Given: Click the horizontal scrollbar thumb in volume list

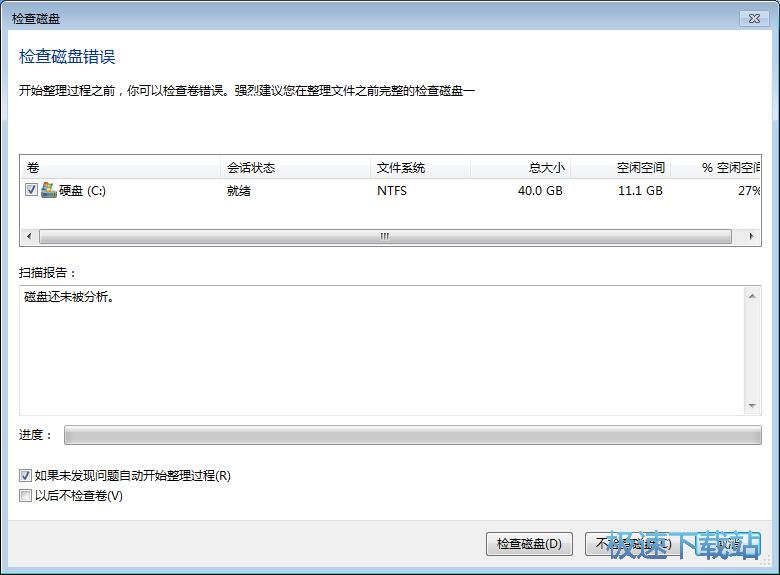Looking at the screenshot, I should pos(385,236).
